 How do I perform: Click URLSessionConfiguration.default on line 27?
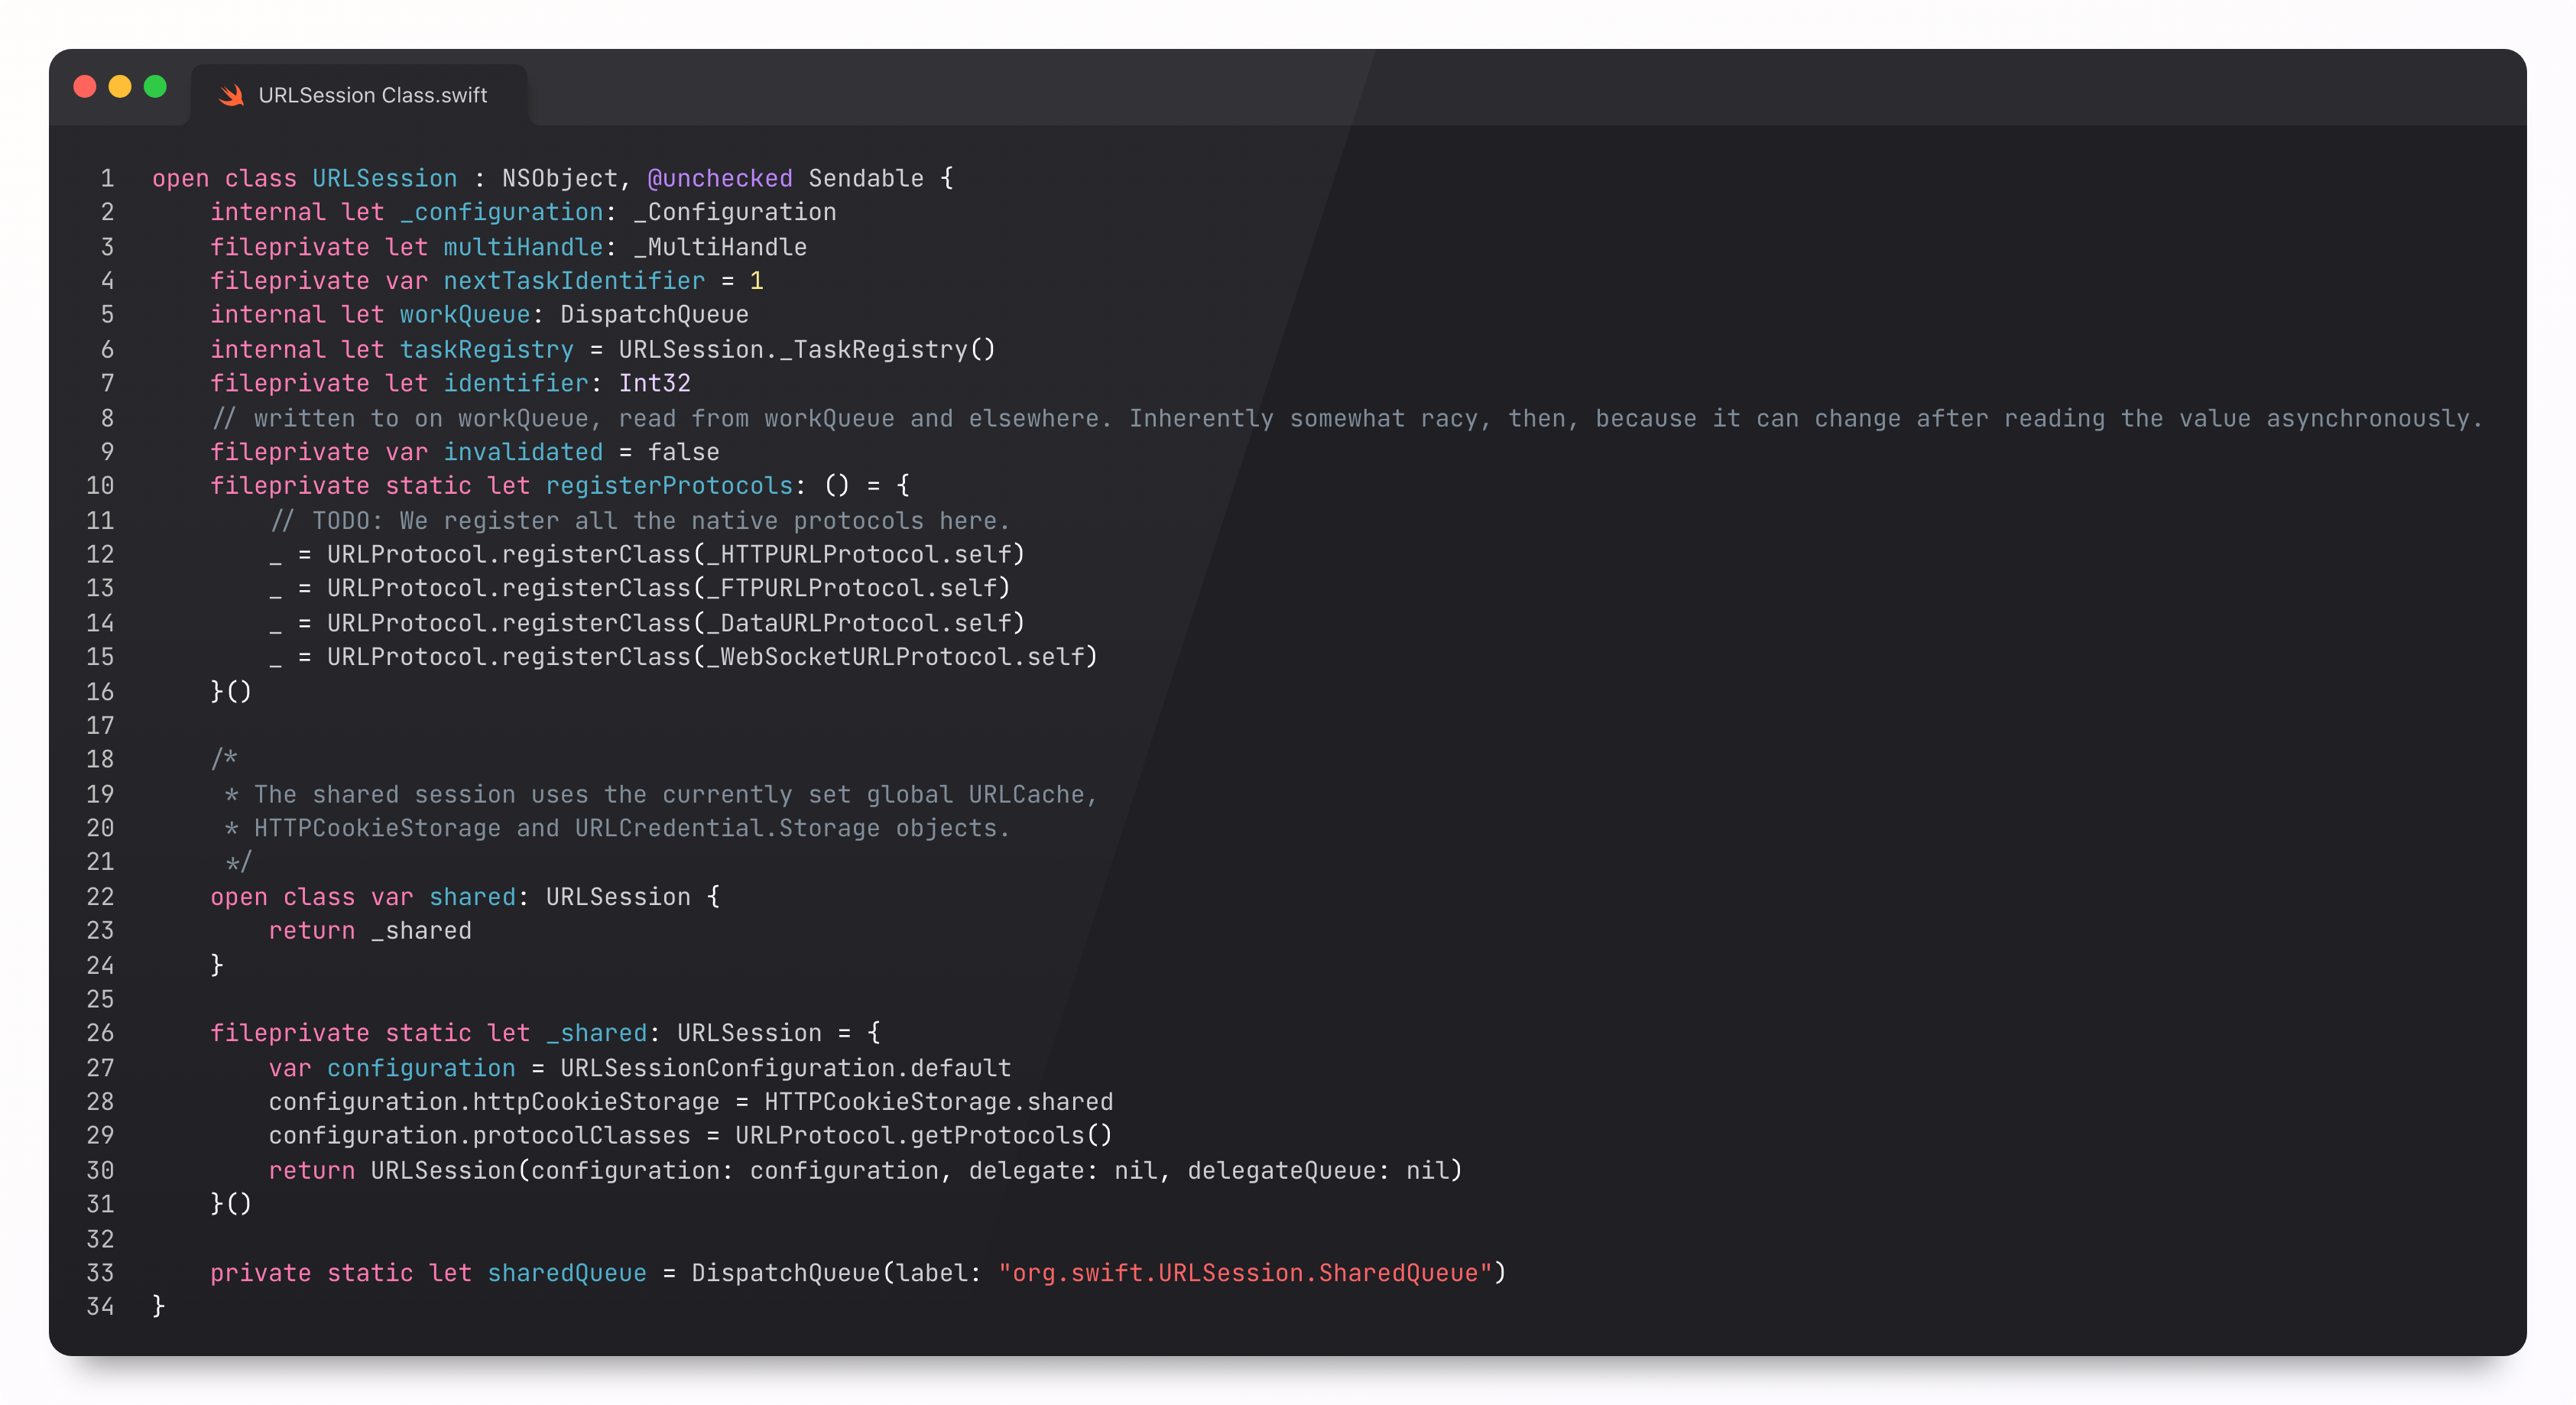[785, 1068]
